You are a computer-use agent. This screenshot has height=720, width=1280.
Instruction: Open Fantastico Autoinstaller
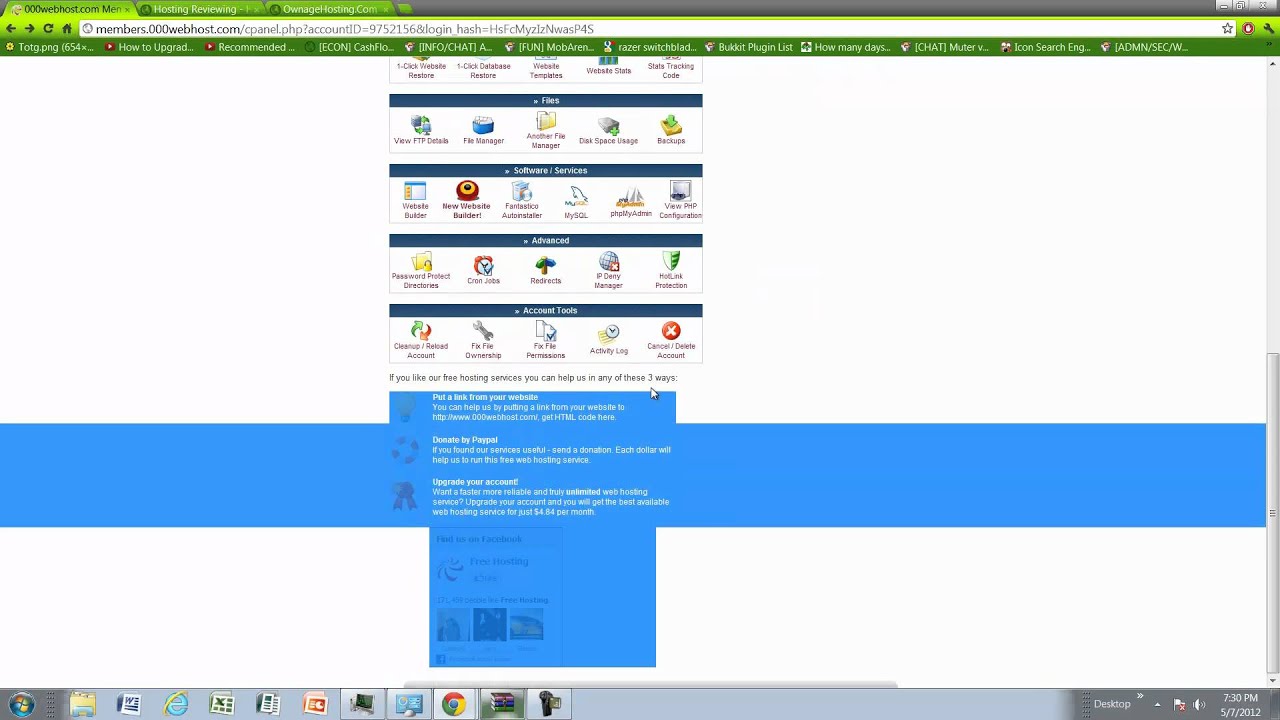point(522,200)
